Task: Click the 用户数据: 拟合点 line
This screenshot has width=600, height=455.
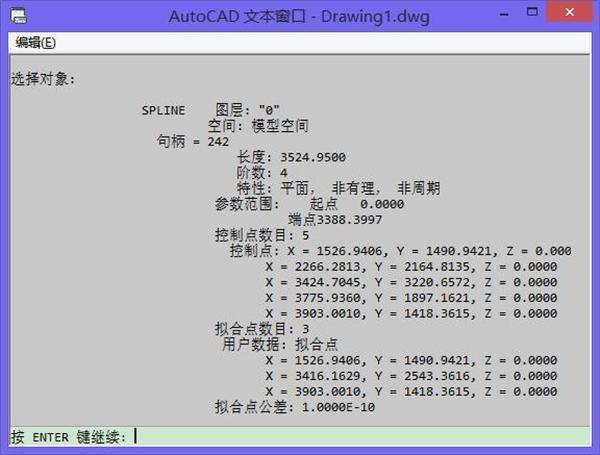Action: (x=280, y=345)
